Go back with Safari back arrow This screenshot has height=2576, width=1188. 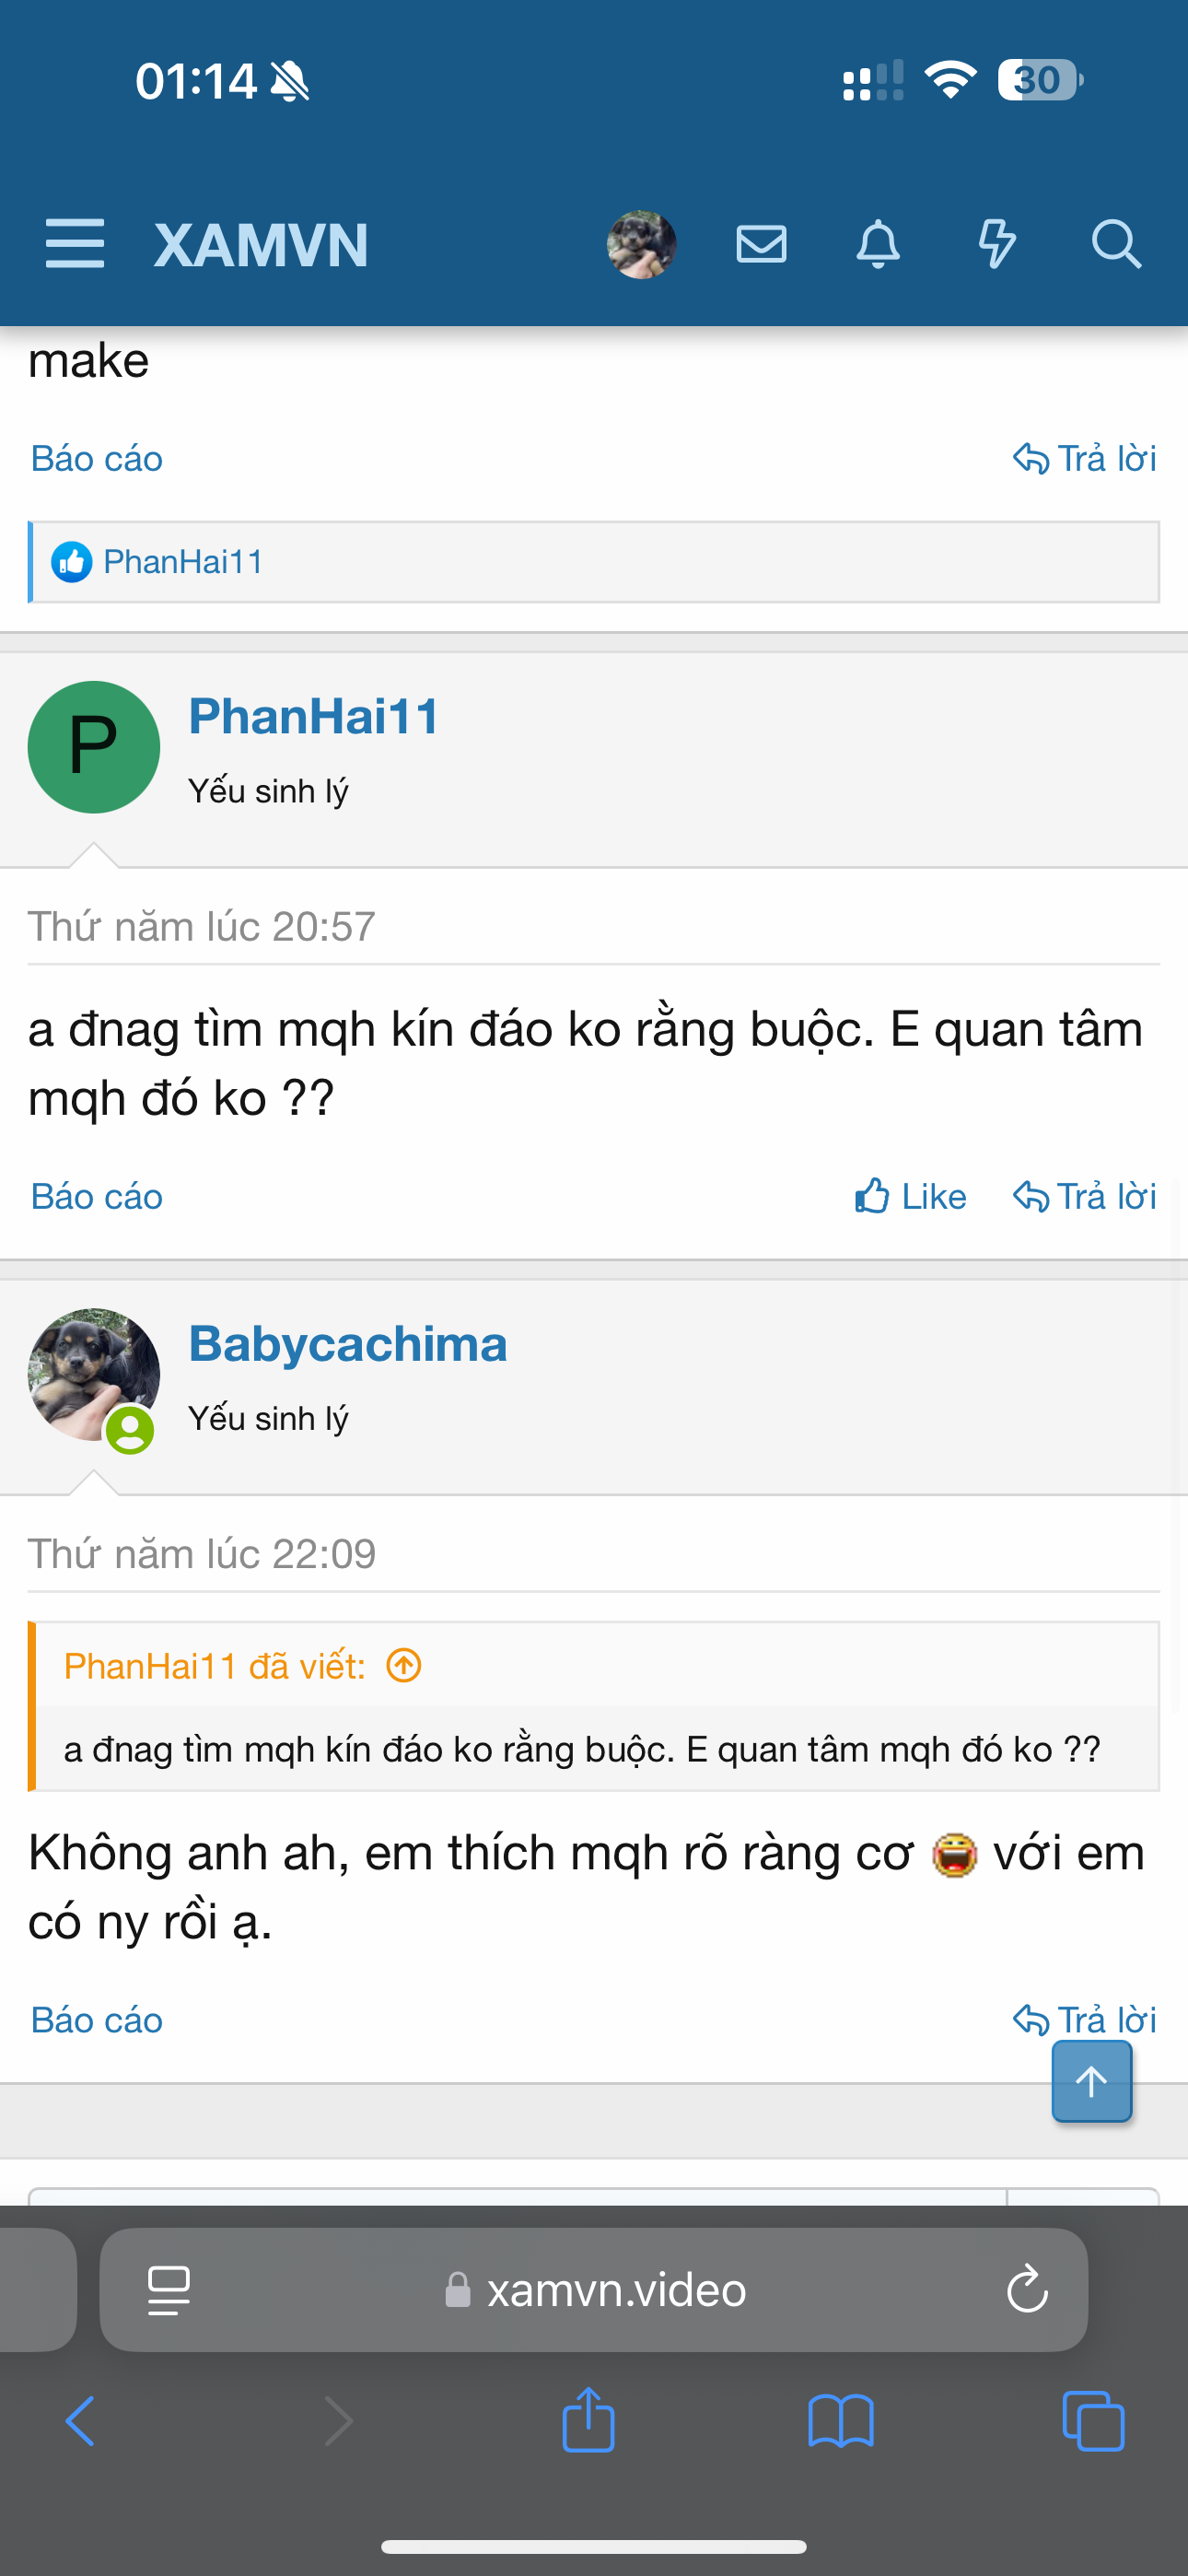point(80,2421)
